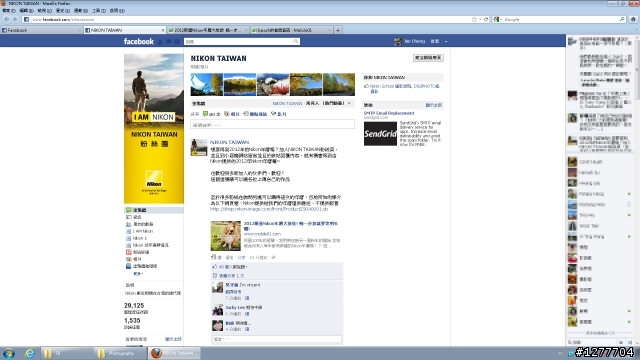Select the wall item in the left sidebar

point(153,210)
